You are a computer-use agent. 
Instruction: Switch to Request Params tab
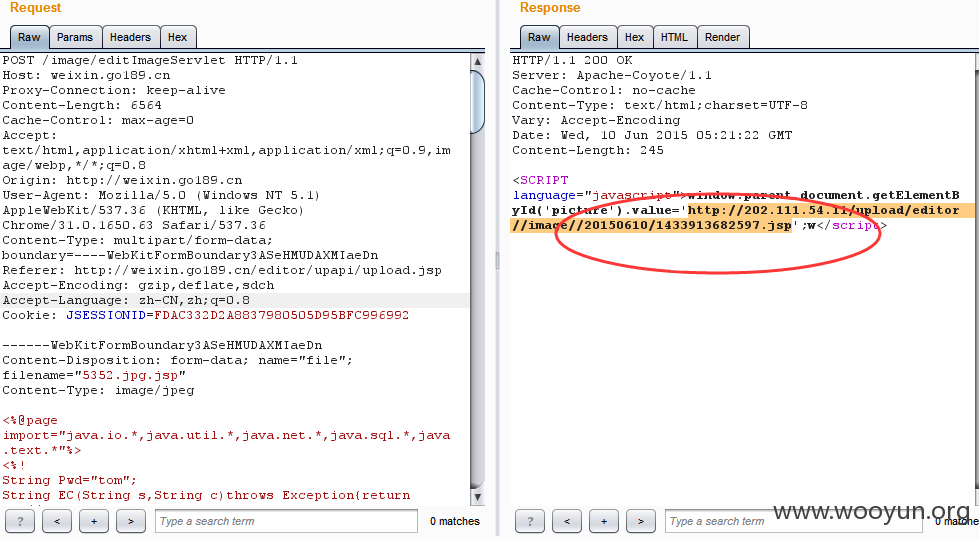pos(75,37)
